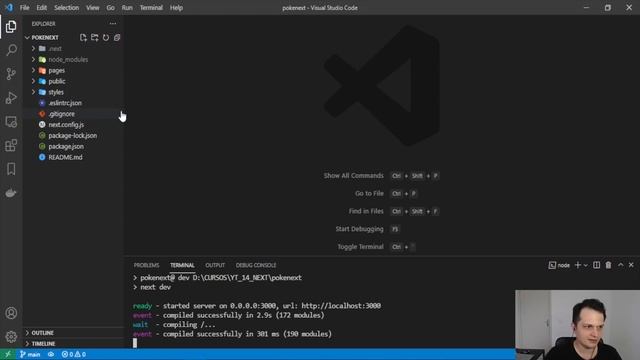Maximize the terminal panel size
This screenshot has height=360, width=640.
pos(620,265)
